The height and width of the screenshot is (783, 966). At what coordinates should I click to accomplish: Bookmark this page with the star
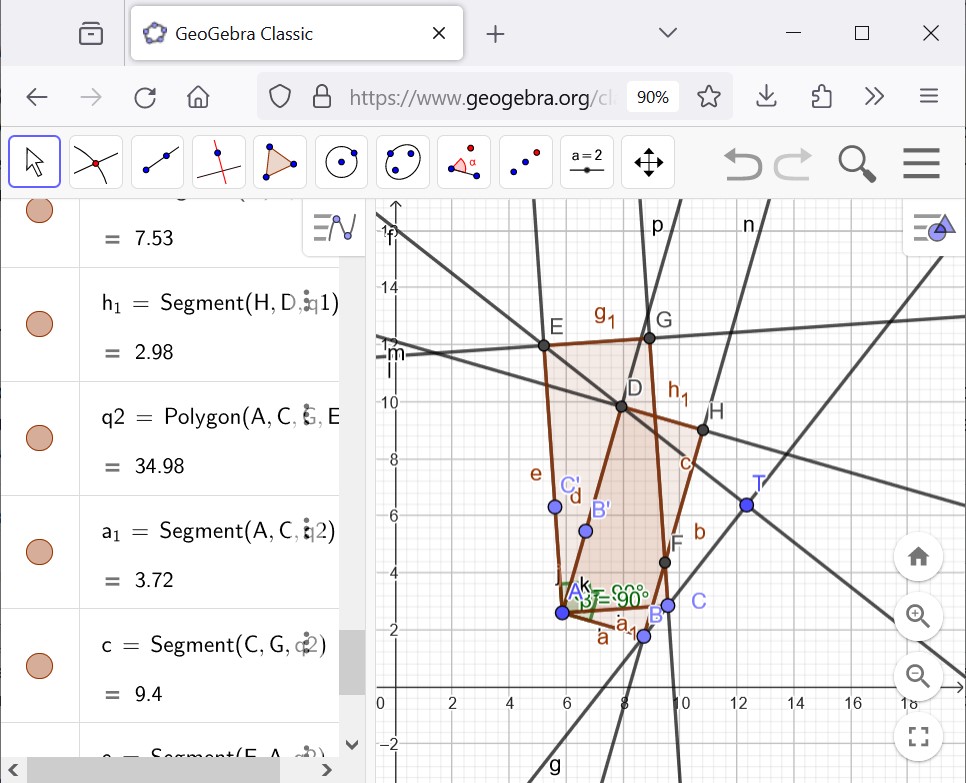pyautogui.click(x=708, y=97)
